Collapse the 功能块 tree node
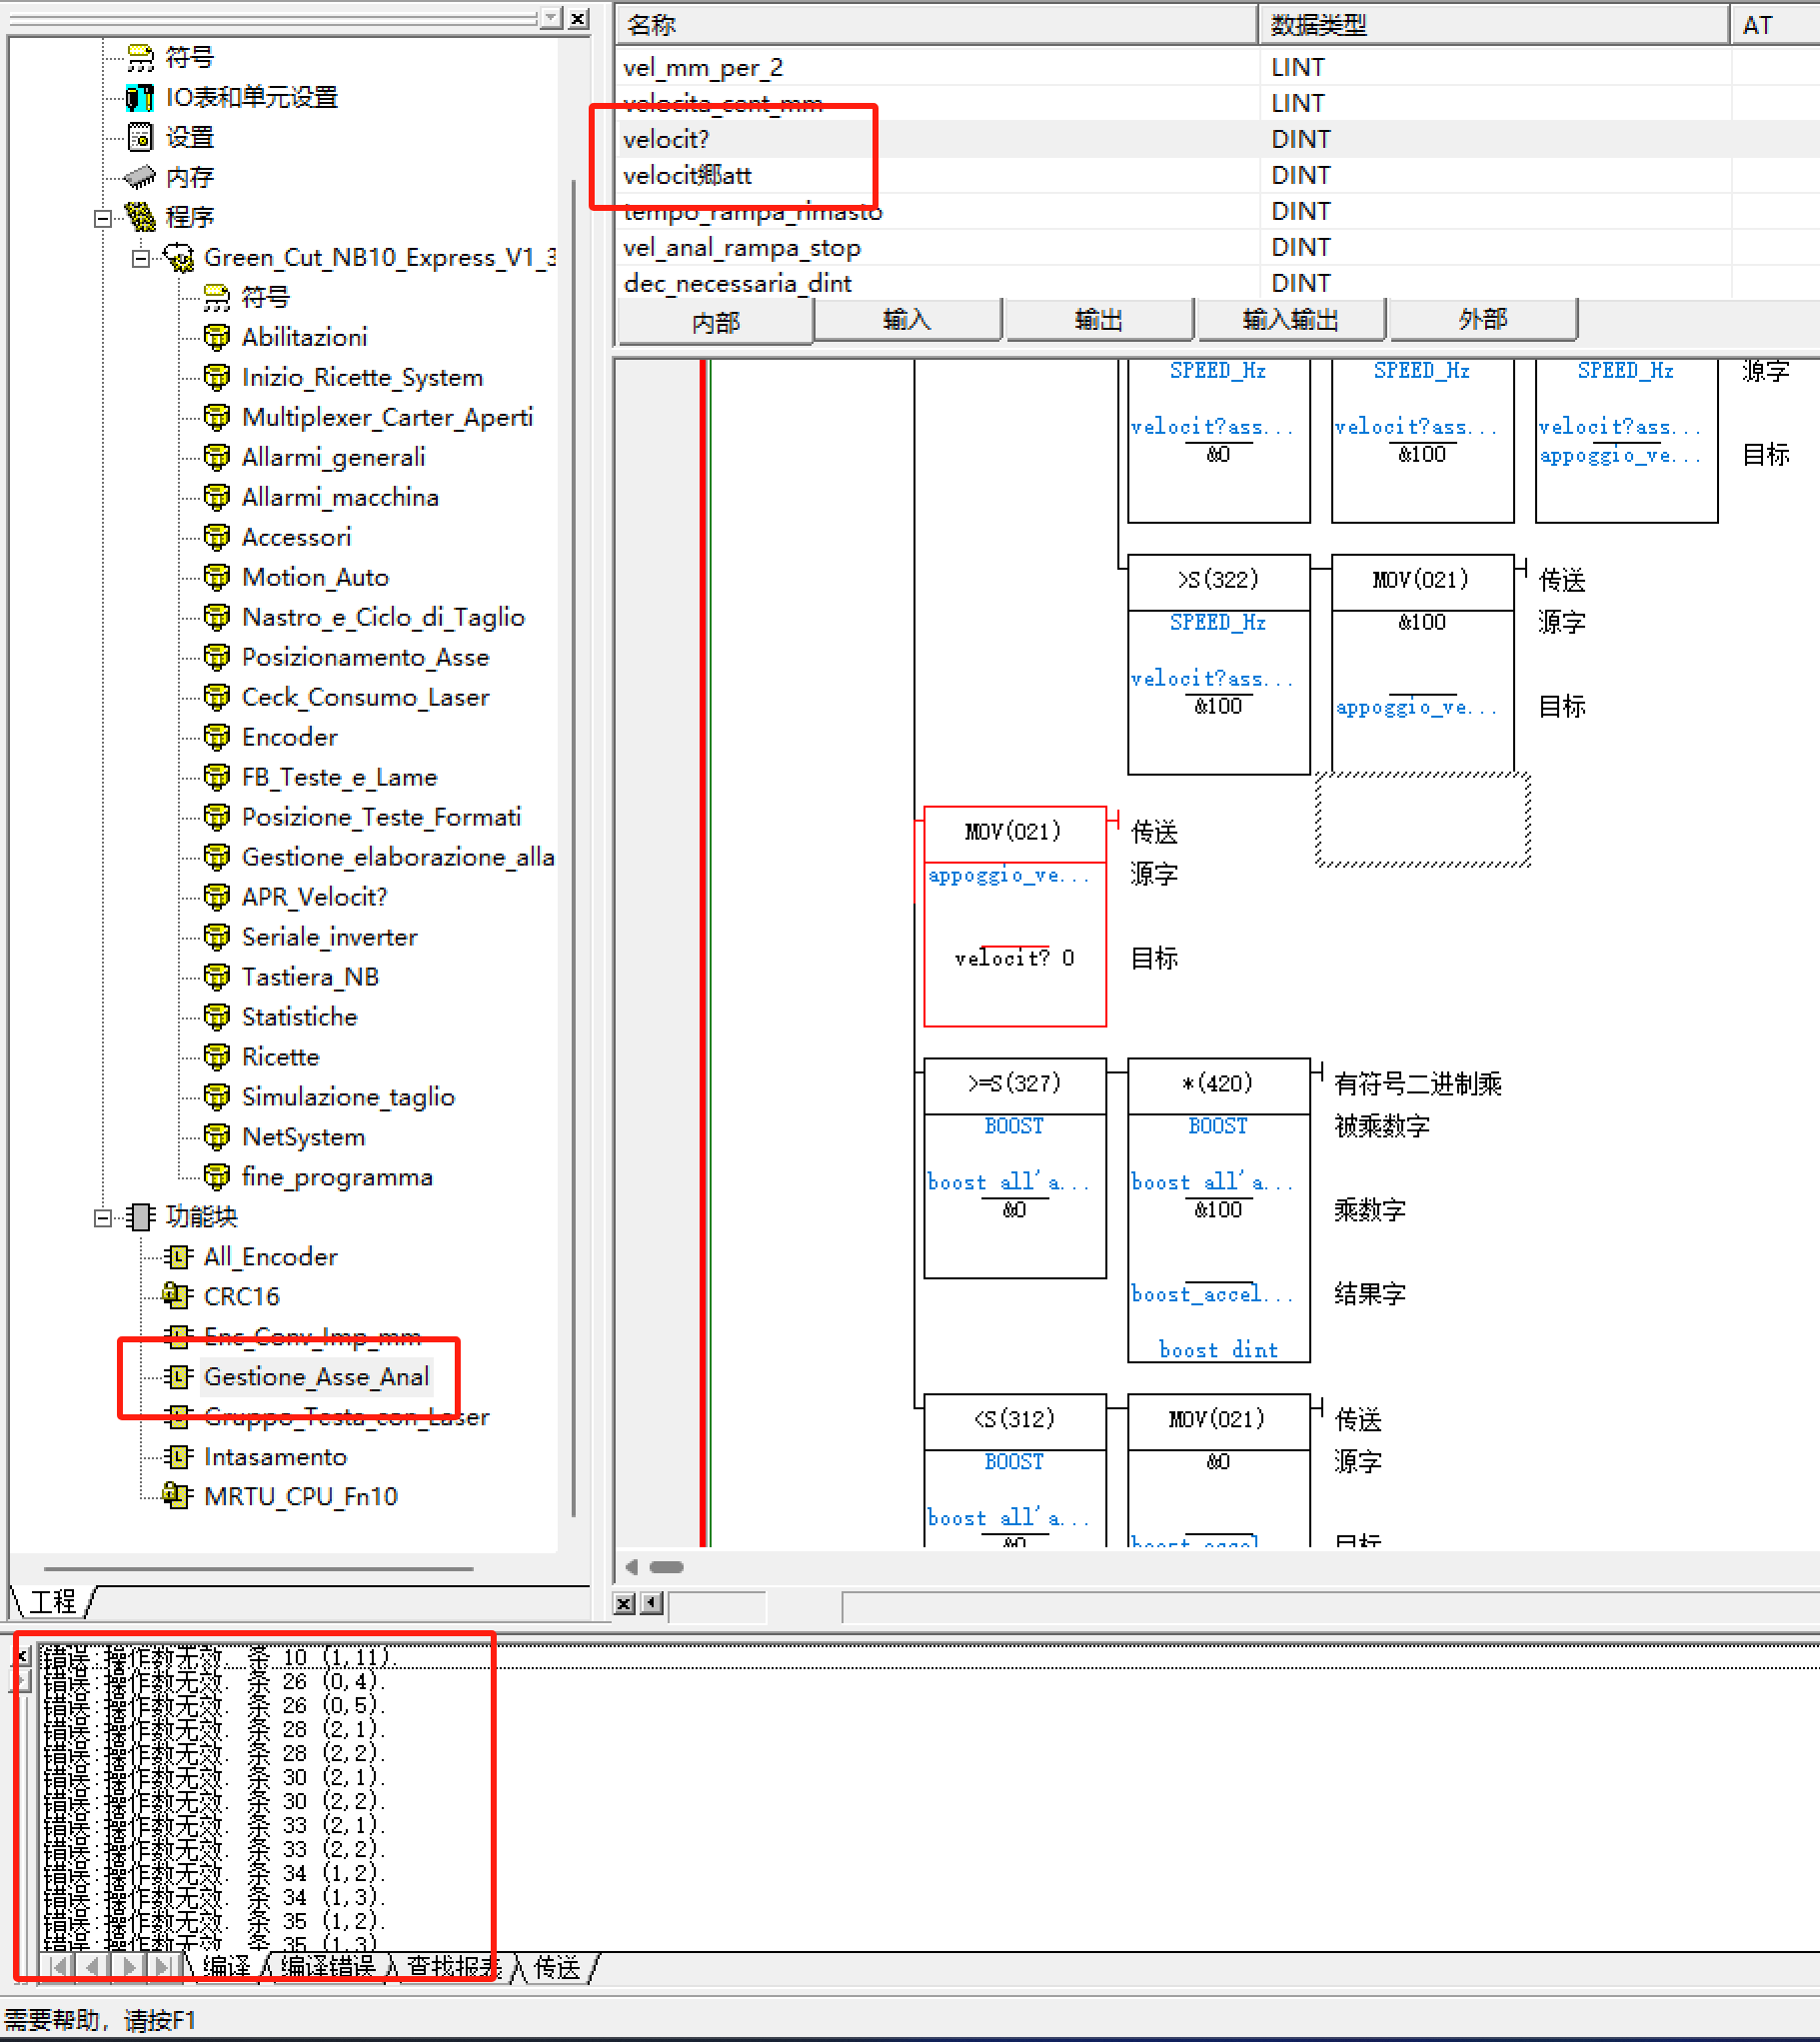 [x=102, y=1217]
